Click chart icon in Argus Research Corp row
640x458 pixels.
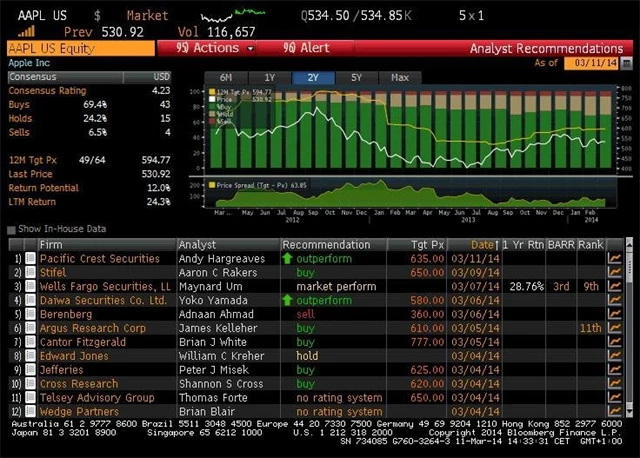(614, 329)
